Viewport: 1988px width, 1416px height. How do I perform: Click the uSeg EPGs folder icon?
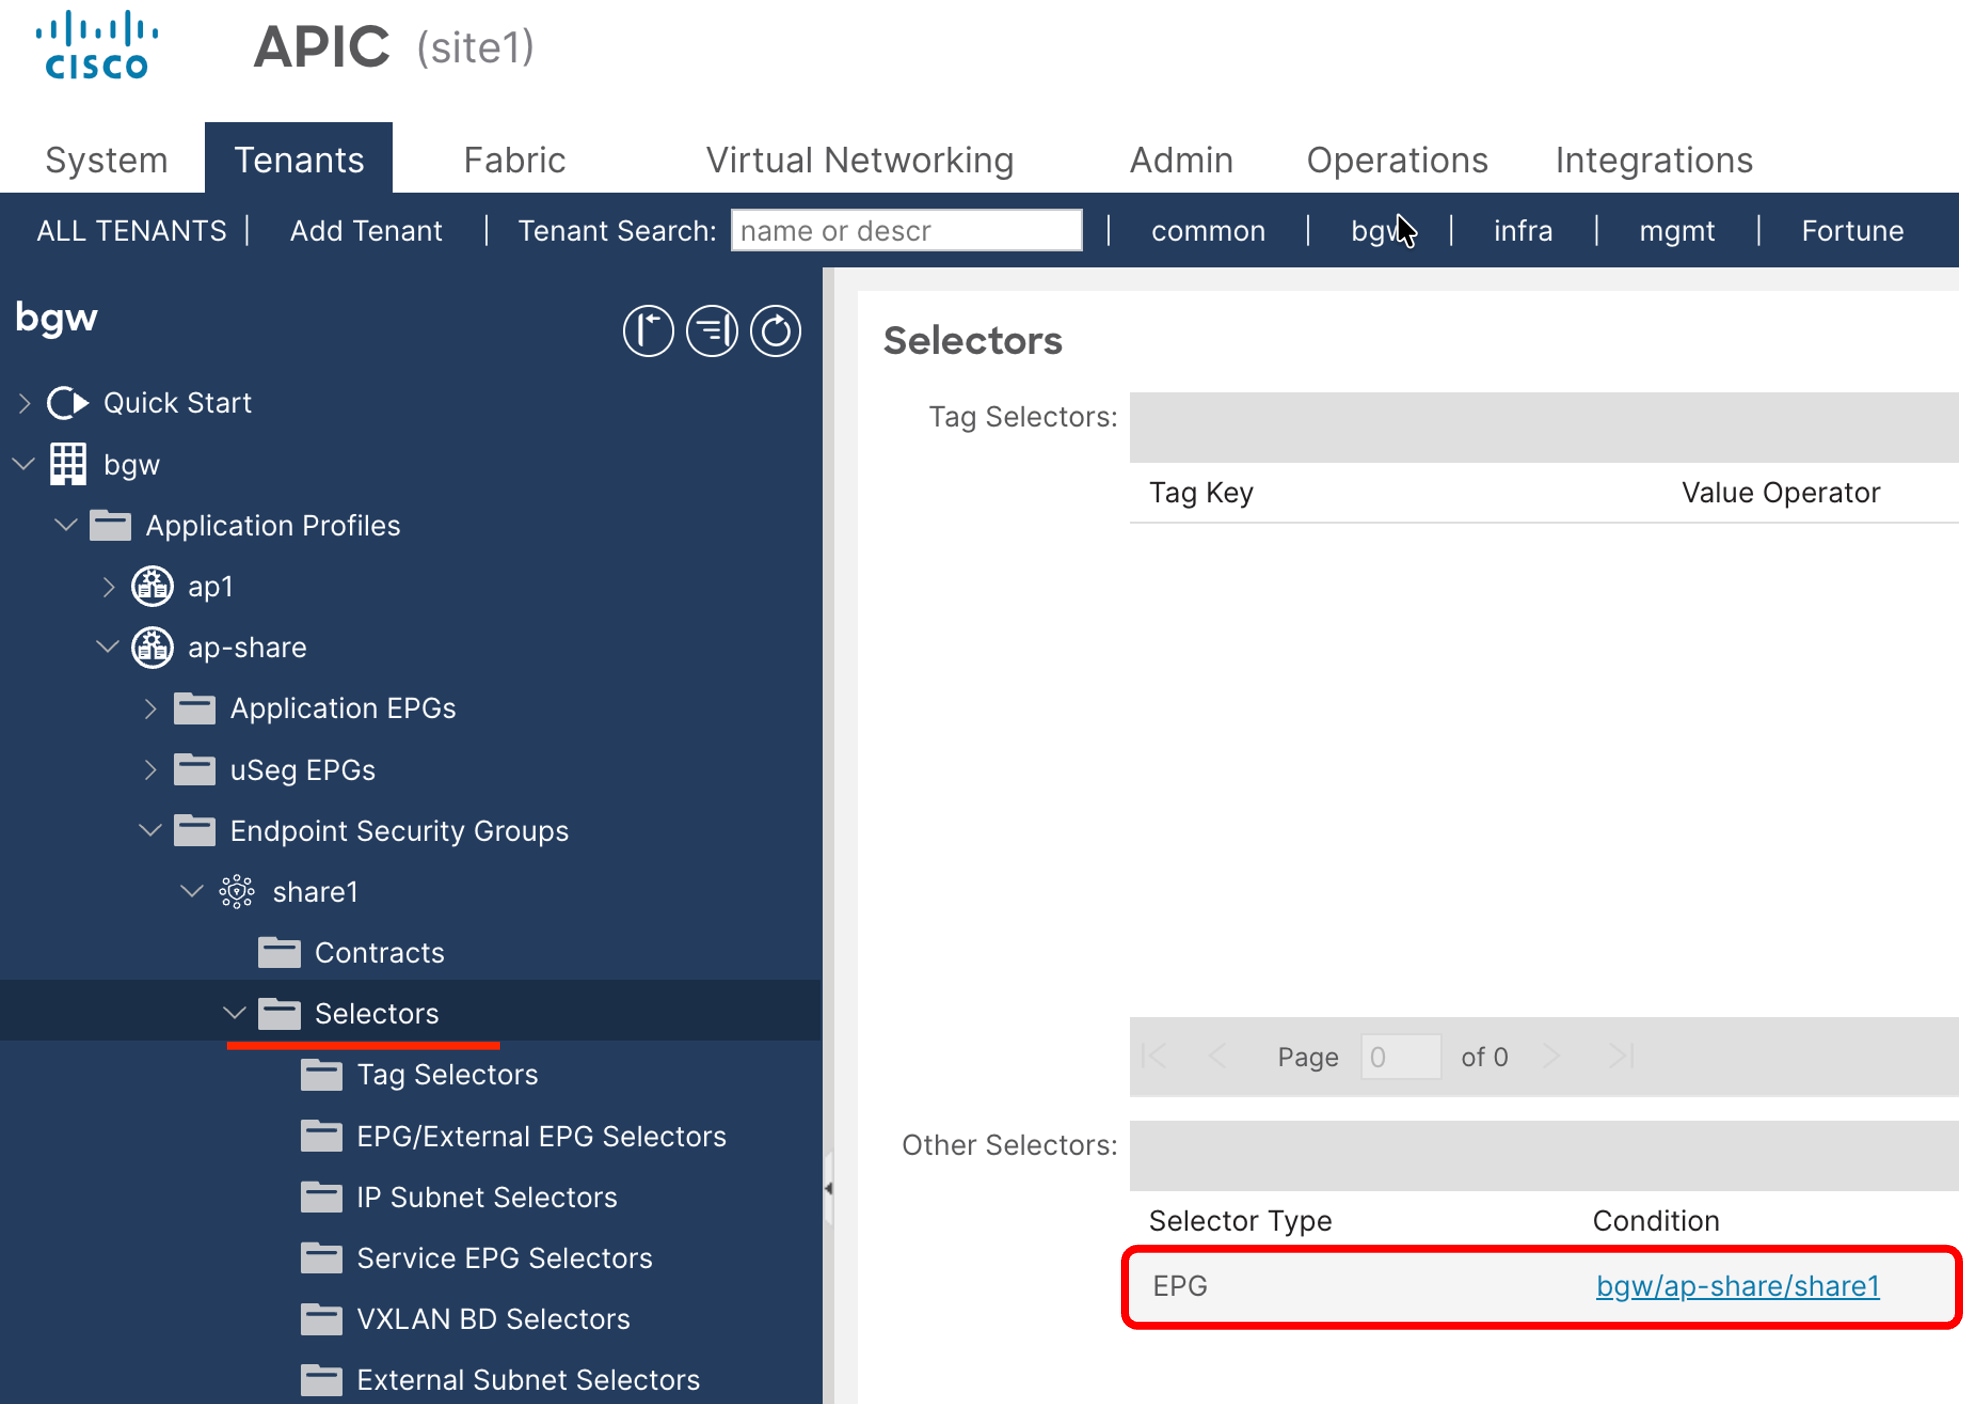(194, 769)
